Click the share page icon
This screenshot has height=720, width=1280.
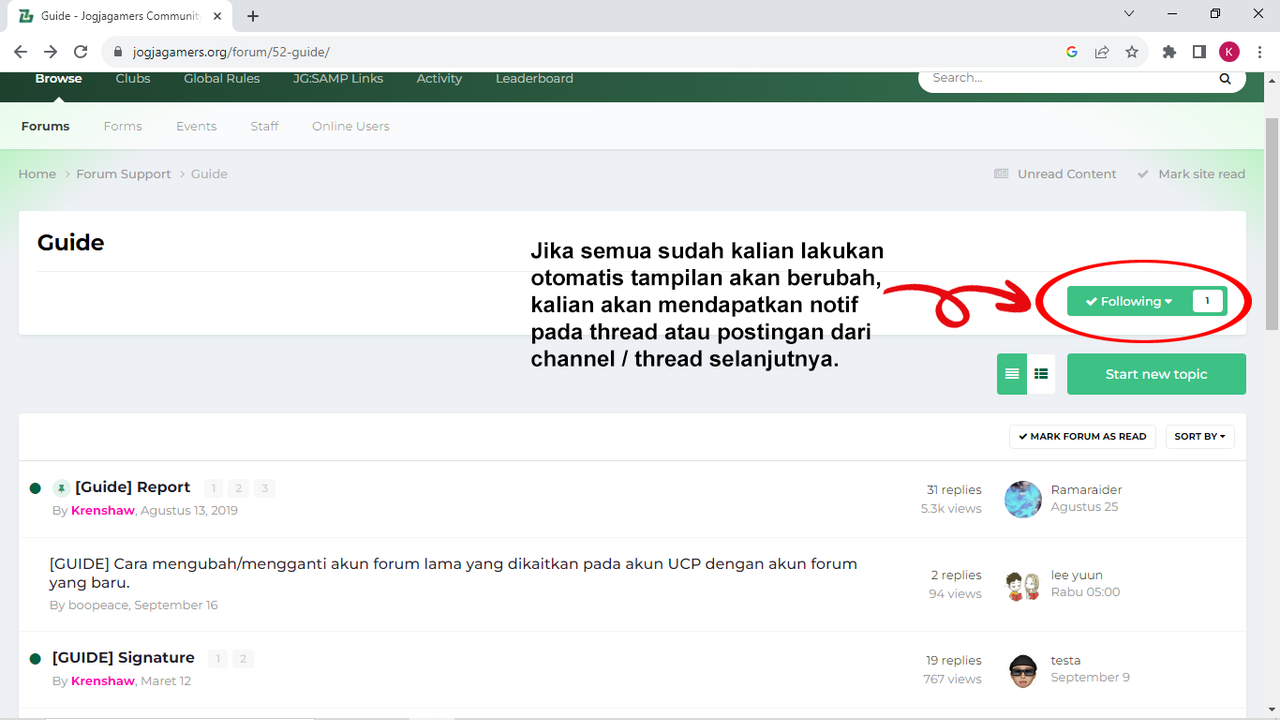1102,52
